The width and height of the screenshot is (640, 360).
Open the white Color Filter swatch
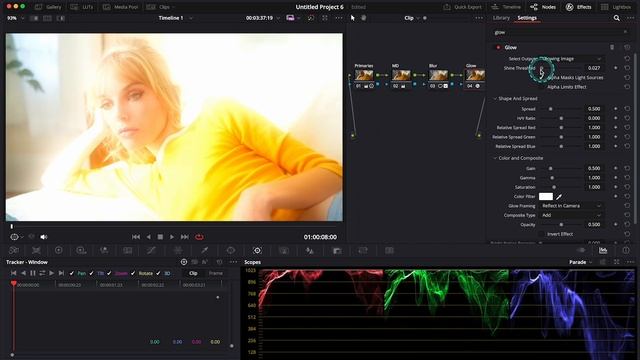pyautogui.click(x=546, y=196)
